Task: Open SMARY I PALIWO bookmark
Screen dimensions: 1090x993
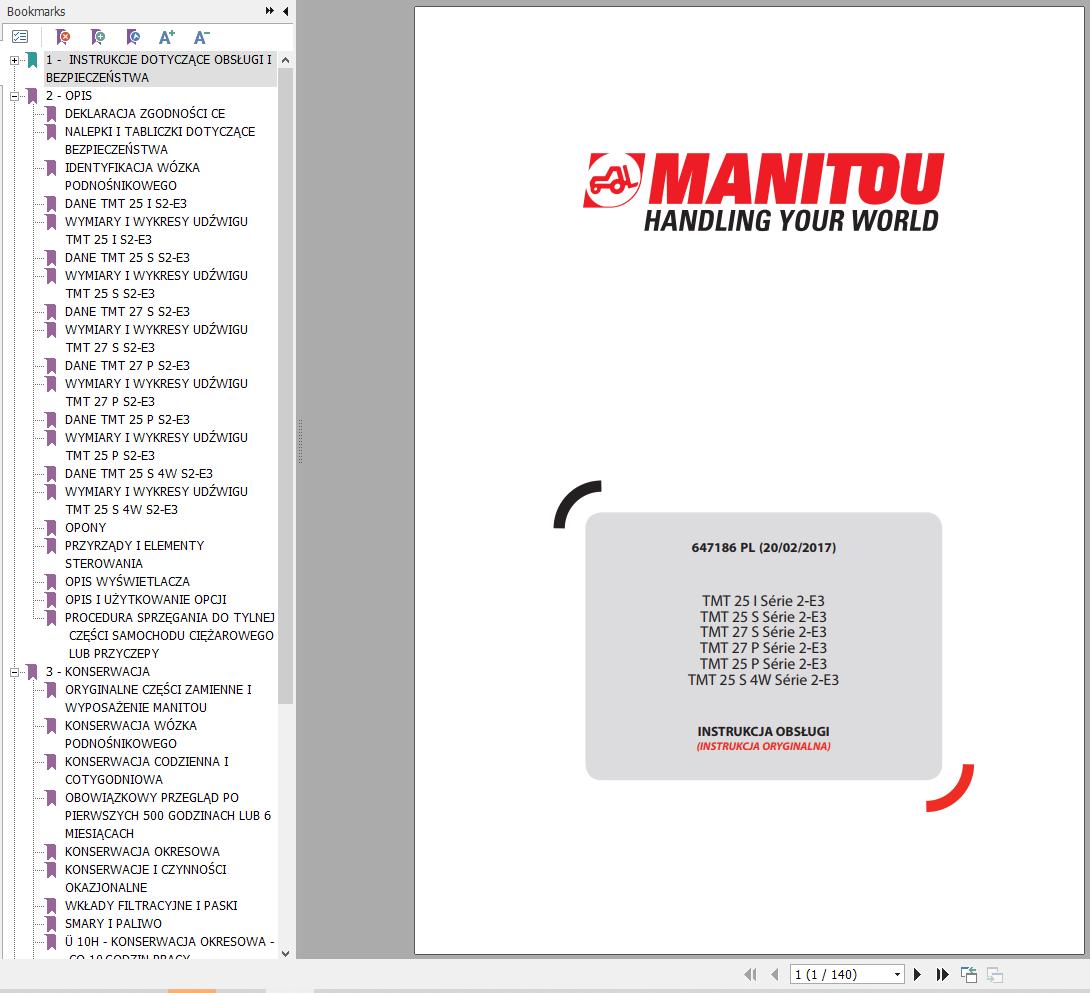Action: tap(113, 924)
